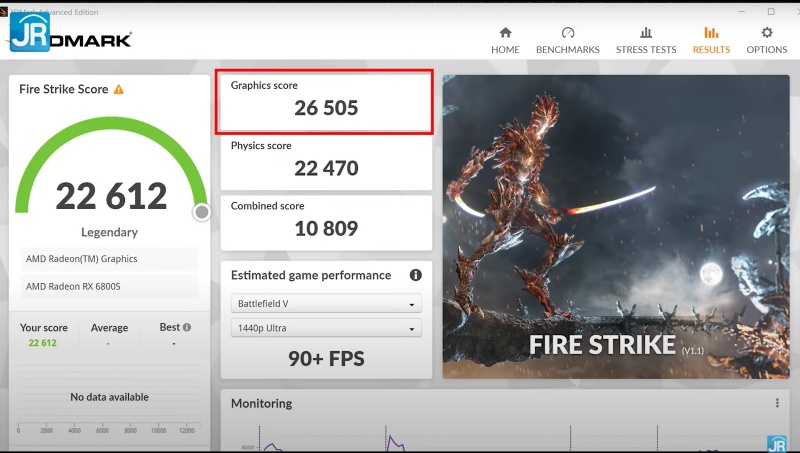Click AMD Radeon RX 6800S entry
The image size is (800, 453).
click(x=109, y=286)
